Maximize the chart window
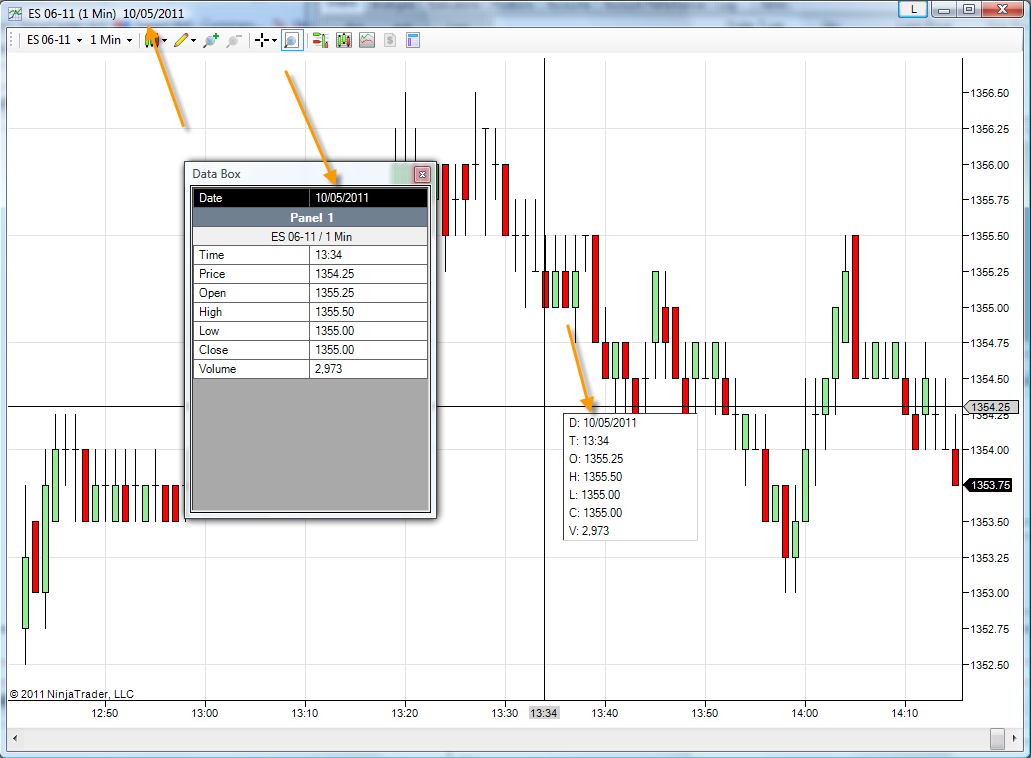Screen dimensions: 1031x758 point(969,9)
